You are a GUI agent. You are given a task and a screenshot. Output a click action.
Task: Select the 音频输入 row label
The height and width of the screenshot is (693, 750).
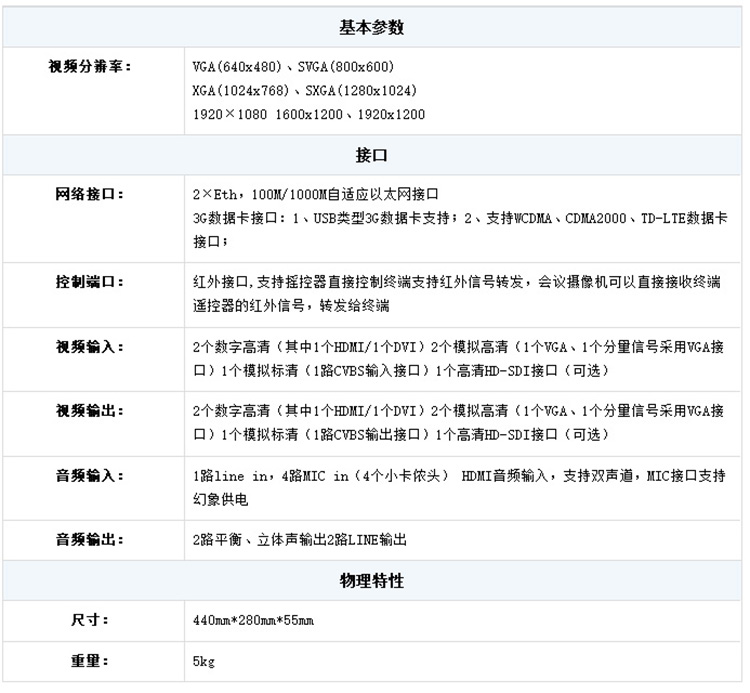pos(90,474)
